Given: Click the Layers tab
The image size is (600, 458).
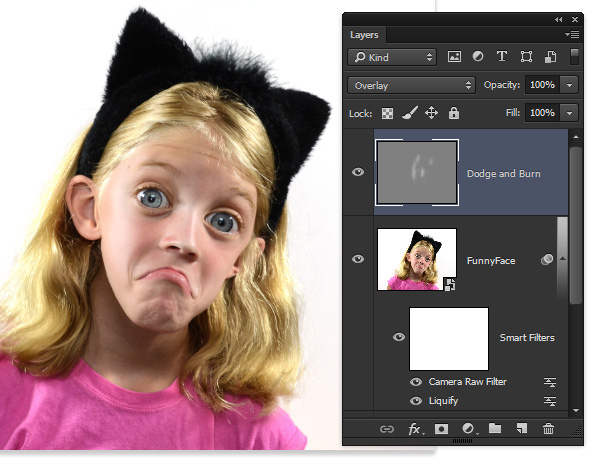Looking at the screenshot, I should click(x=364, y=35).
